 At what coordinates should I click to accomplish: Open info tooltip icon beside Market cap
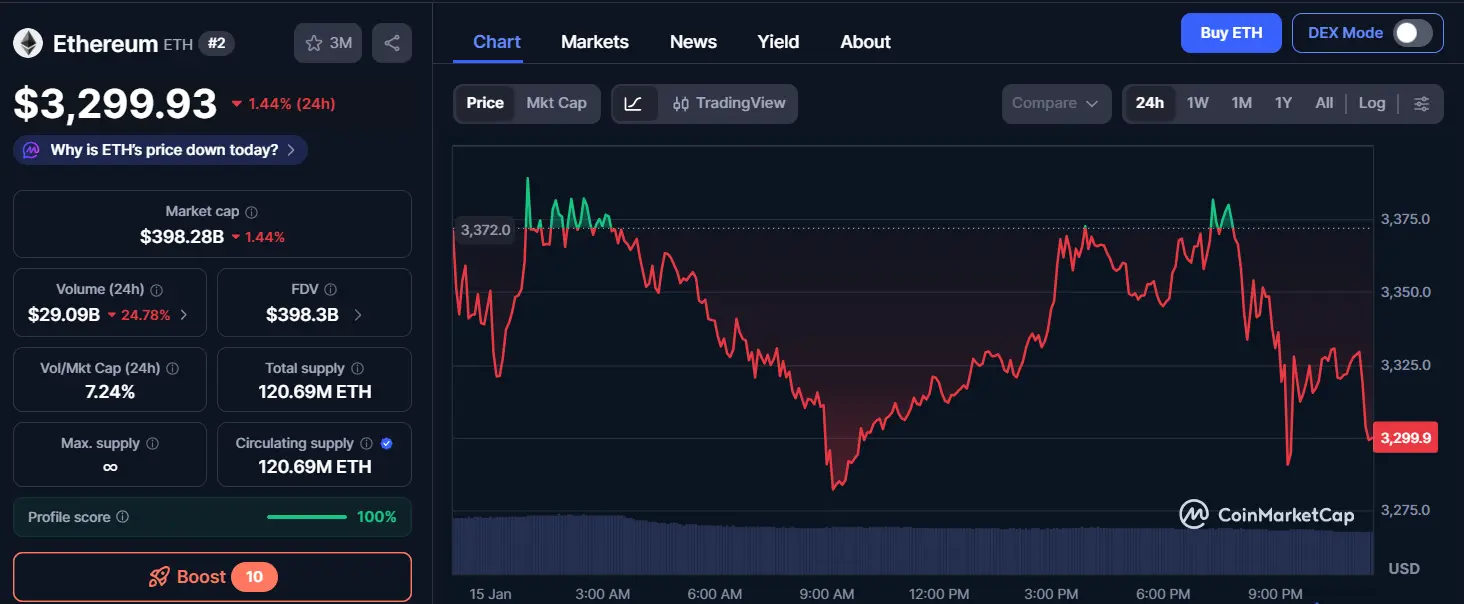pyautogui.click(x=250, y=211)
